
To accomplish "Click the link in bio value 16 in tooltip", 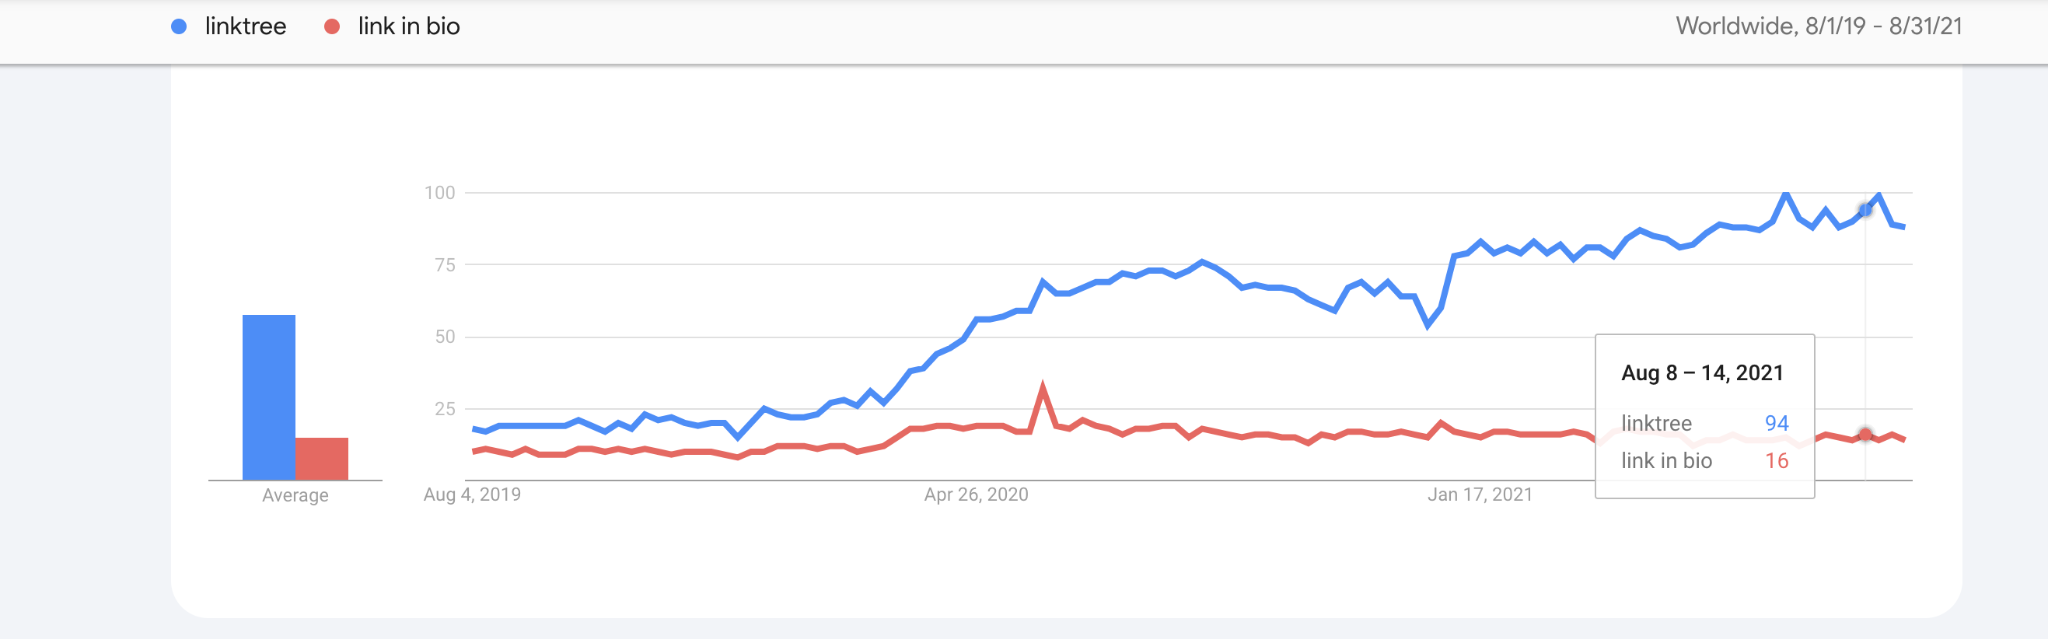I will pos(1776,461).
